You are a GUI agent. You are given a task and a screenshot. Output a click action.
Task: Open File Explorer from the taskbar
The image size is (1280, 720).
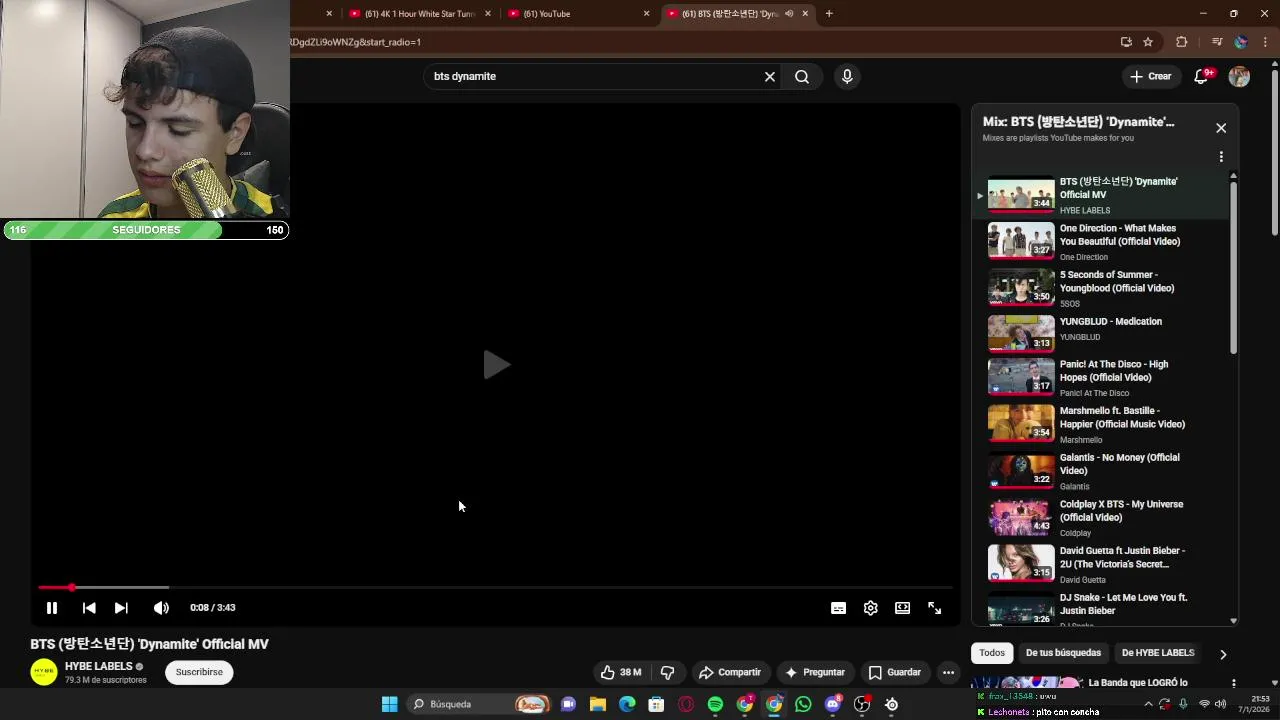pyautogui.click(x=597, y=704)
